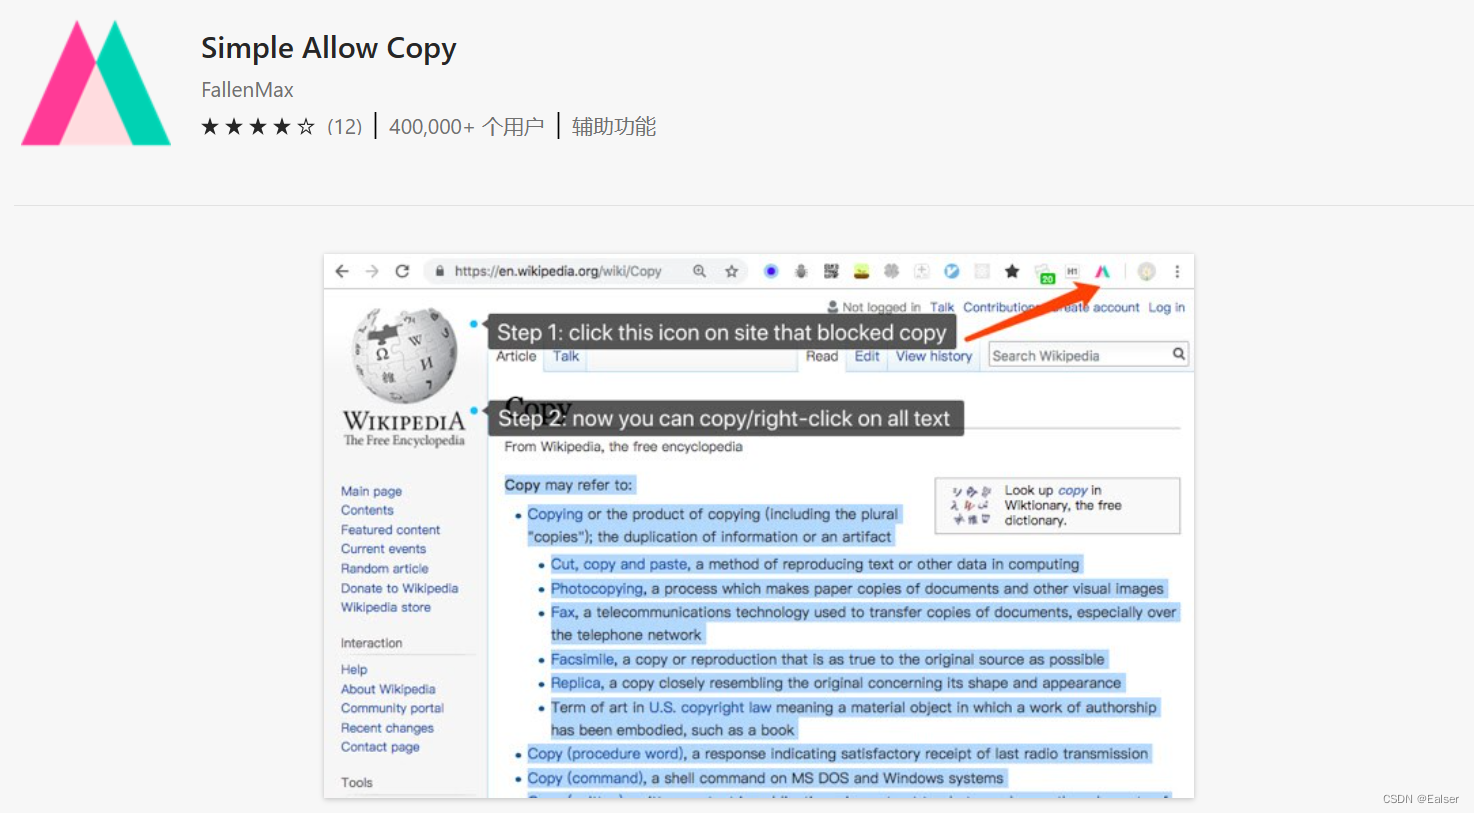Click the Log in link
The width and height of the screenshot is (1474, 813).
point(1166,308)
